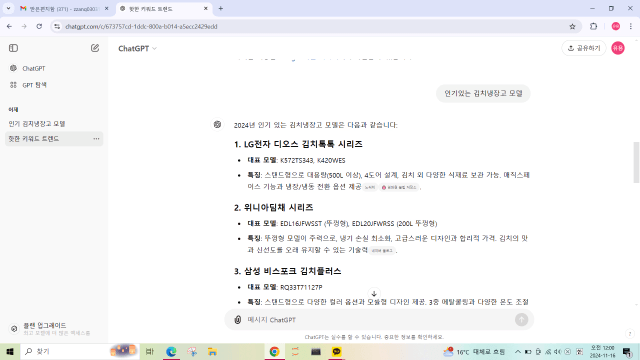Close the 핫한 키워드 트렌드 browser tab

coord(206,9)
